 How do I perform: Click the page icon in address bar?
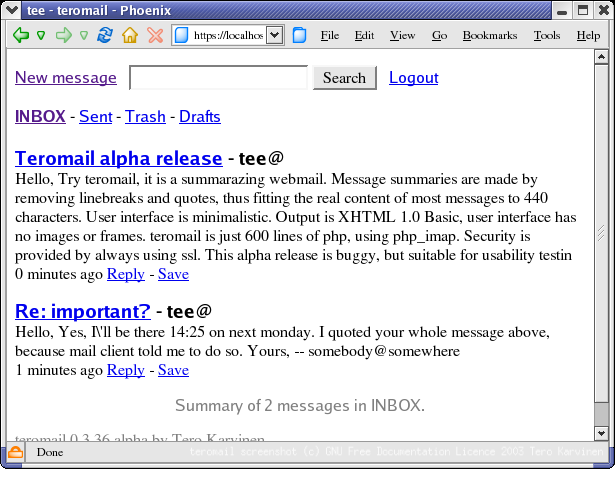(181, 35)
